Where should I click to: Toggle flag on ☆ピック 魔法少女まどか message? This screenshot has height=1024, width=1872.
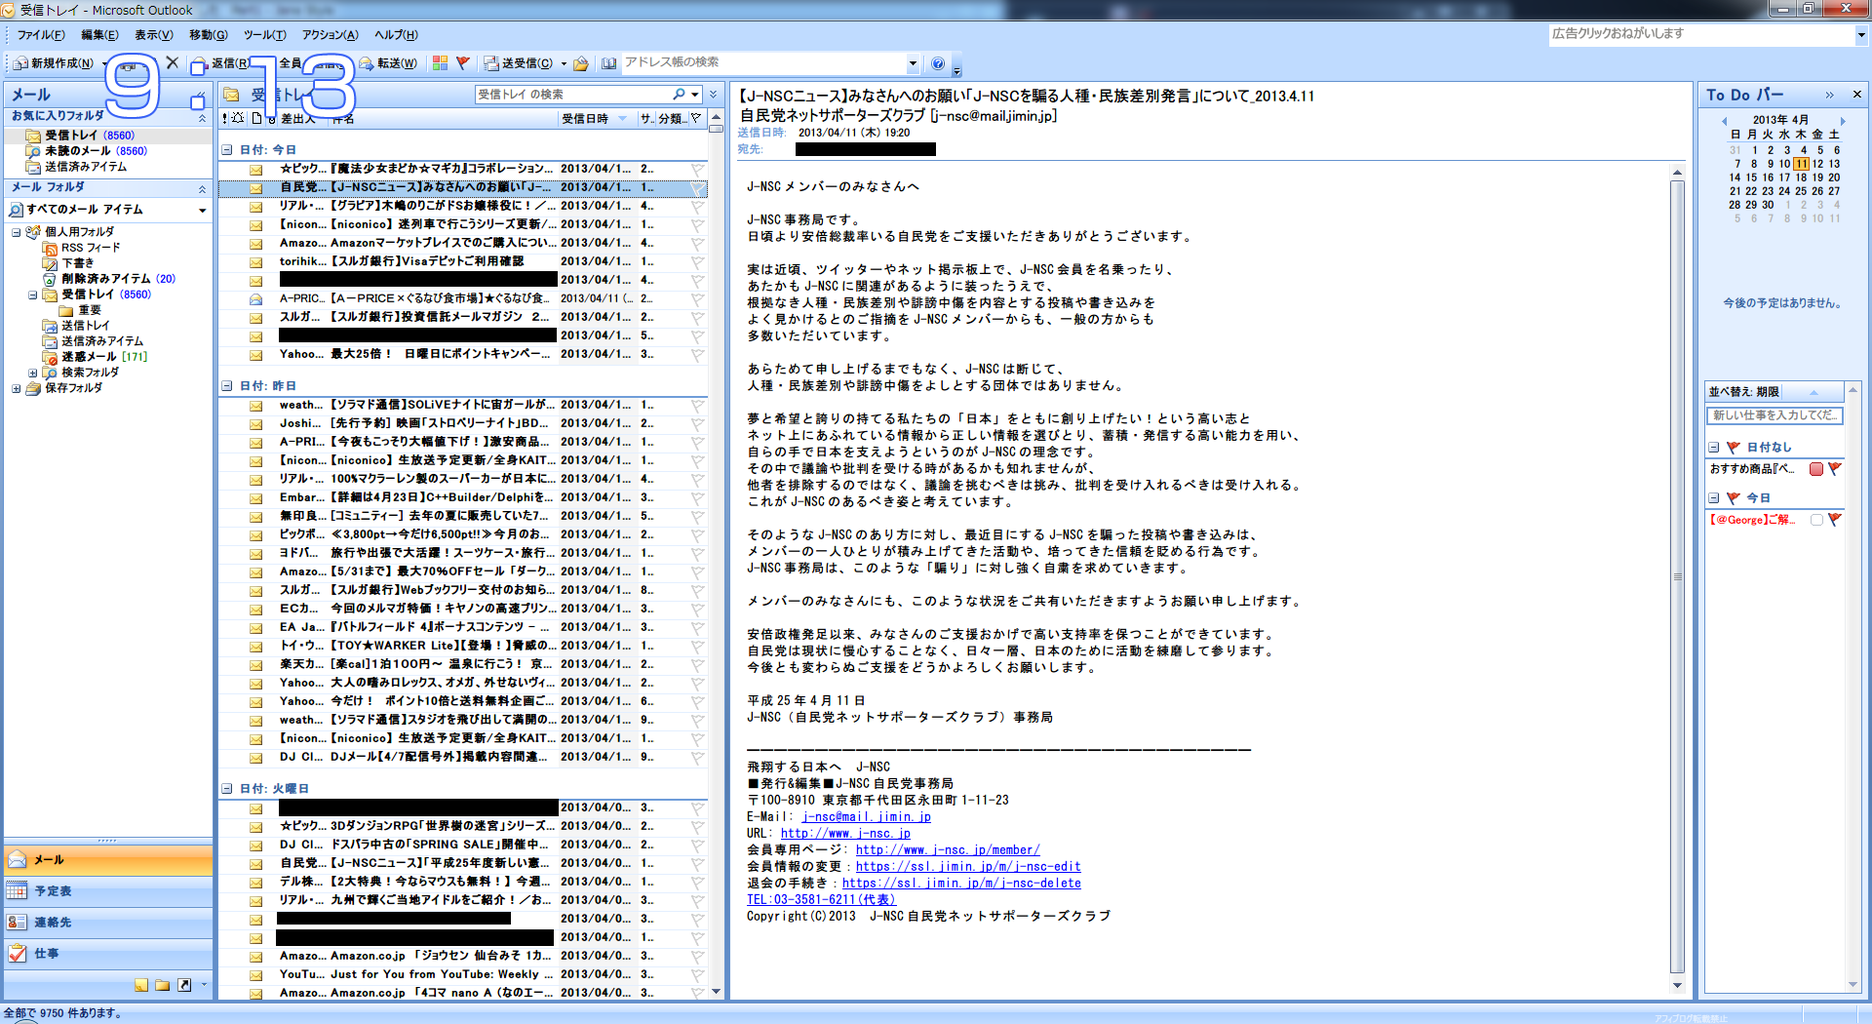point(697,169)
